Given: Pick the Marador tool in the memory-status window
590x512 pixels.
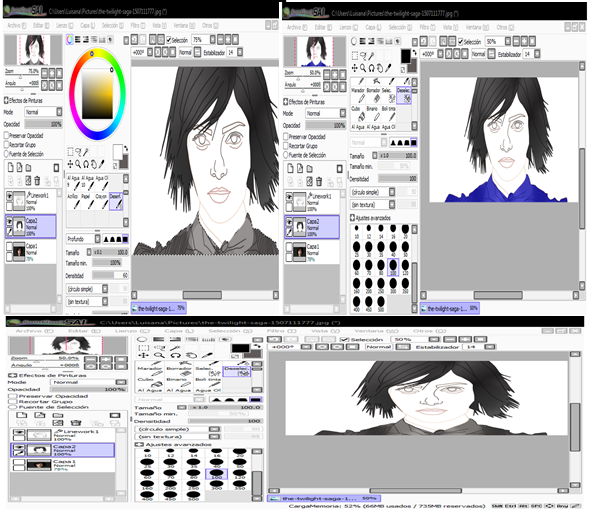Looking at the screenshot, I should pyautogui.click(x=149, y=371).
